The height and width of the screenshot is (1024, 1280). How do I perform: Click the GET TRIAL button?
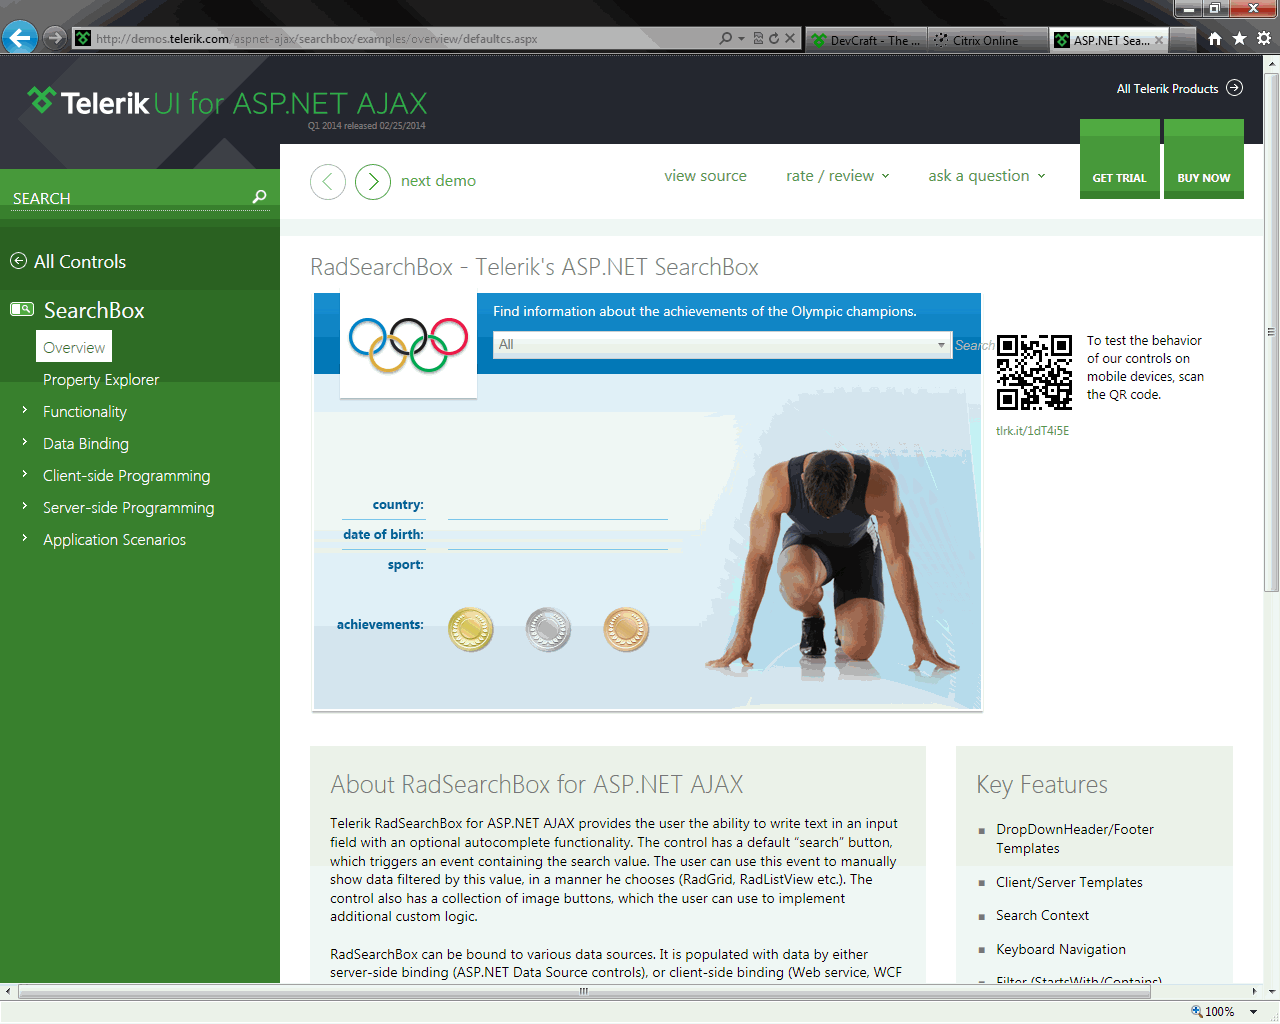point(1119,159)
